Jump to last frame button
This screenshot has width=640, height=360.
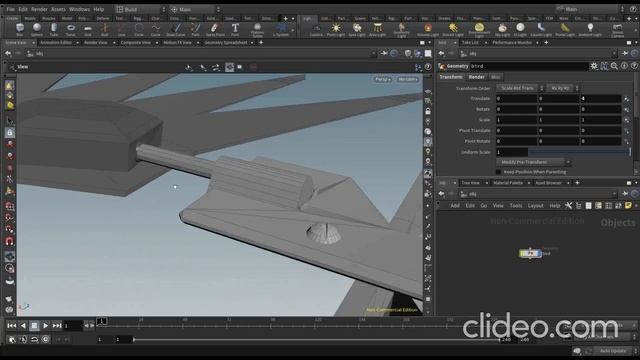57,325
